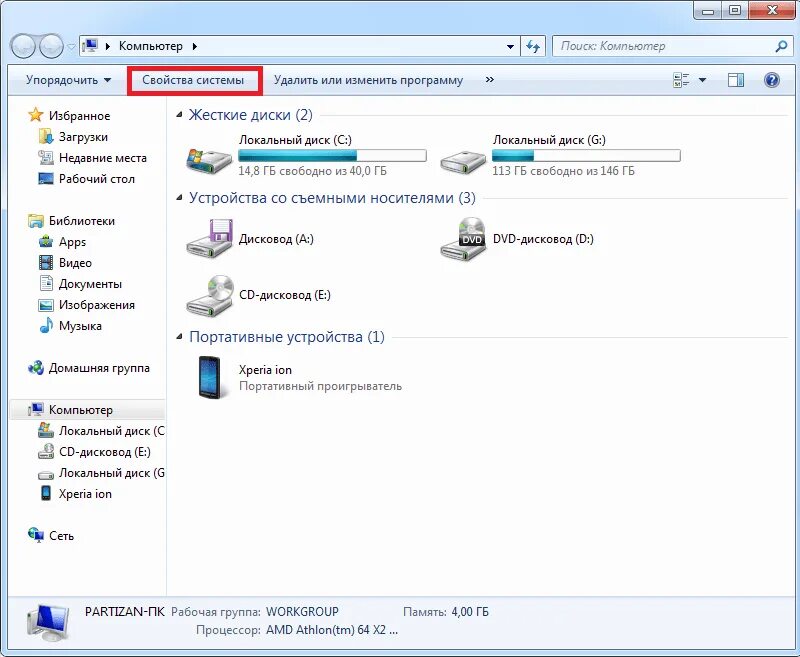
Task: Select Сеть in navigation pane
Action: coord(61,536)
